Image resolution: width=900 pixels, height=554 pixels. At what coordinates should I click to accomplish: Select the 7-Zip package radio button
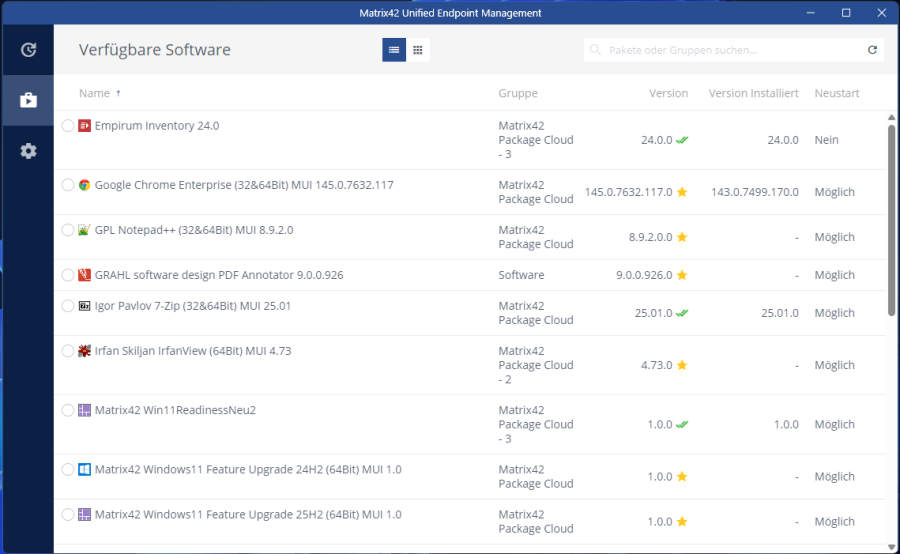point(68,306)
